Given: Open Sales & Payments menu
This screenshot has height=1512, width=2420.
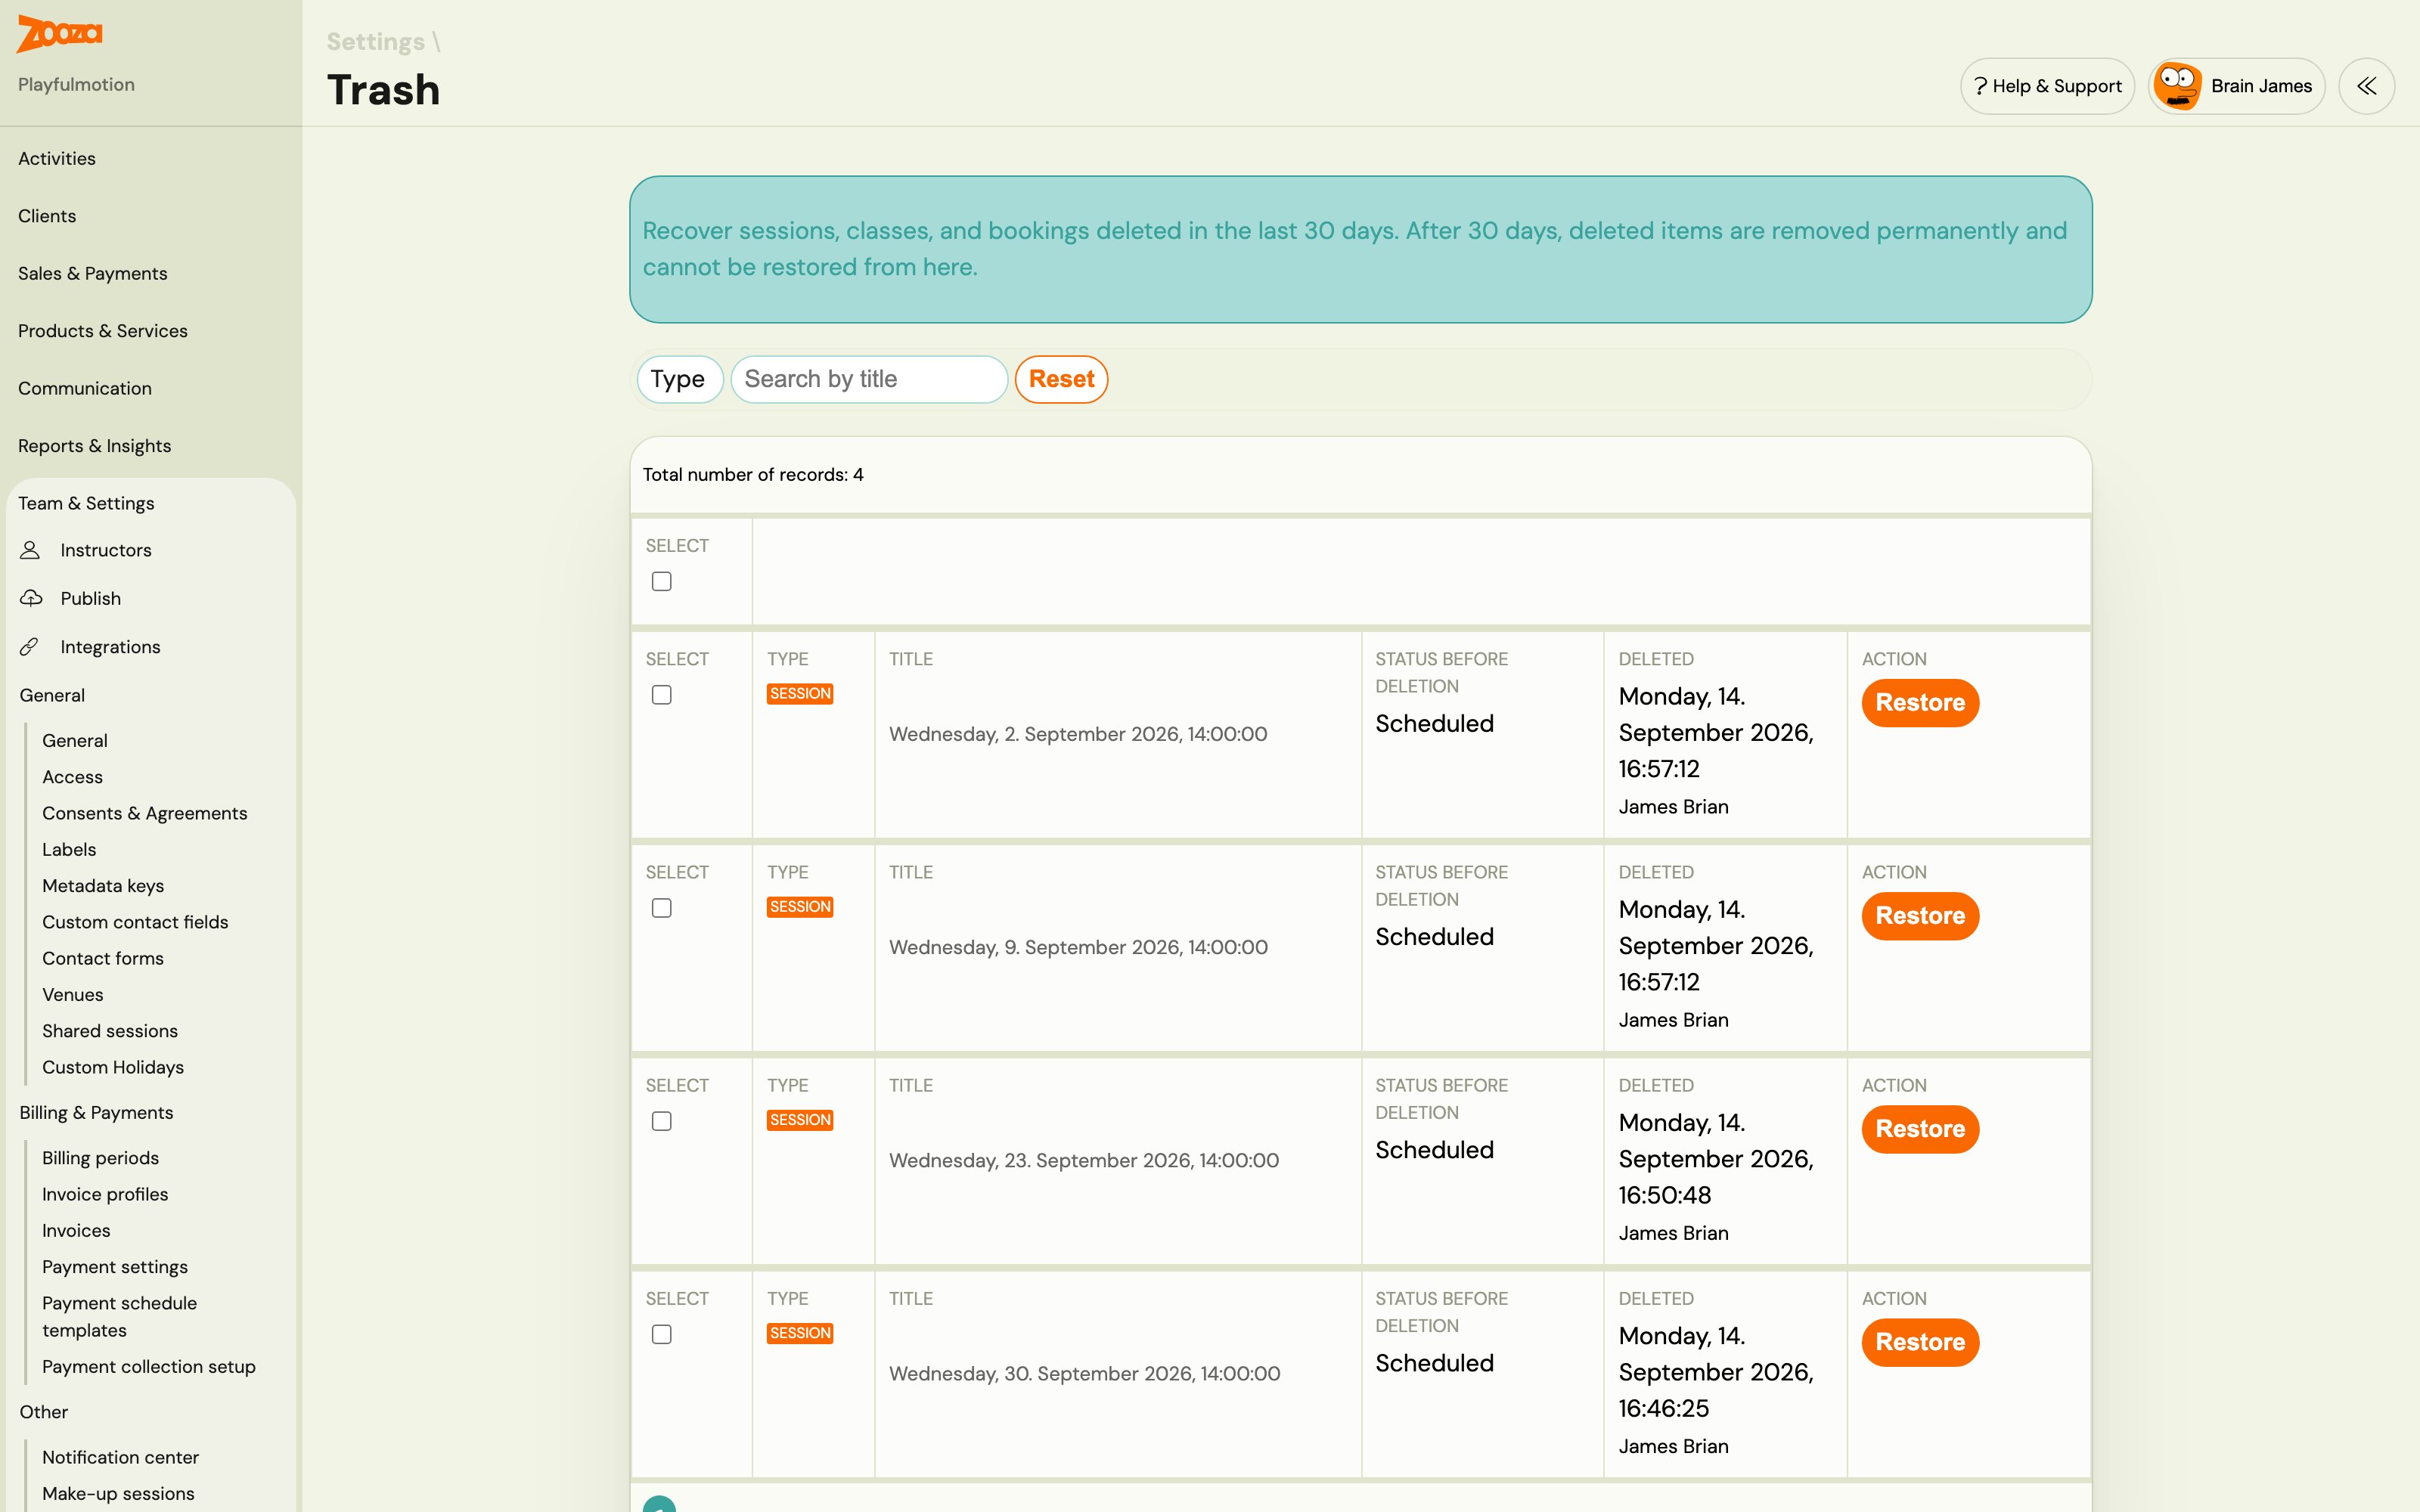Looking at the screenshot, I should point(93,273).
